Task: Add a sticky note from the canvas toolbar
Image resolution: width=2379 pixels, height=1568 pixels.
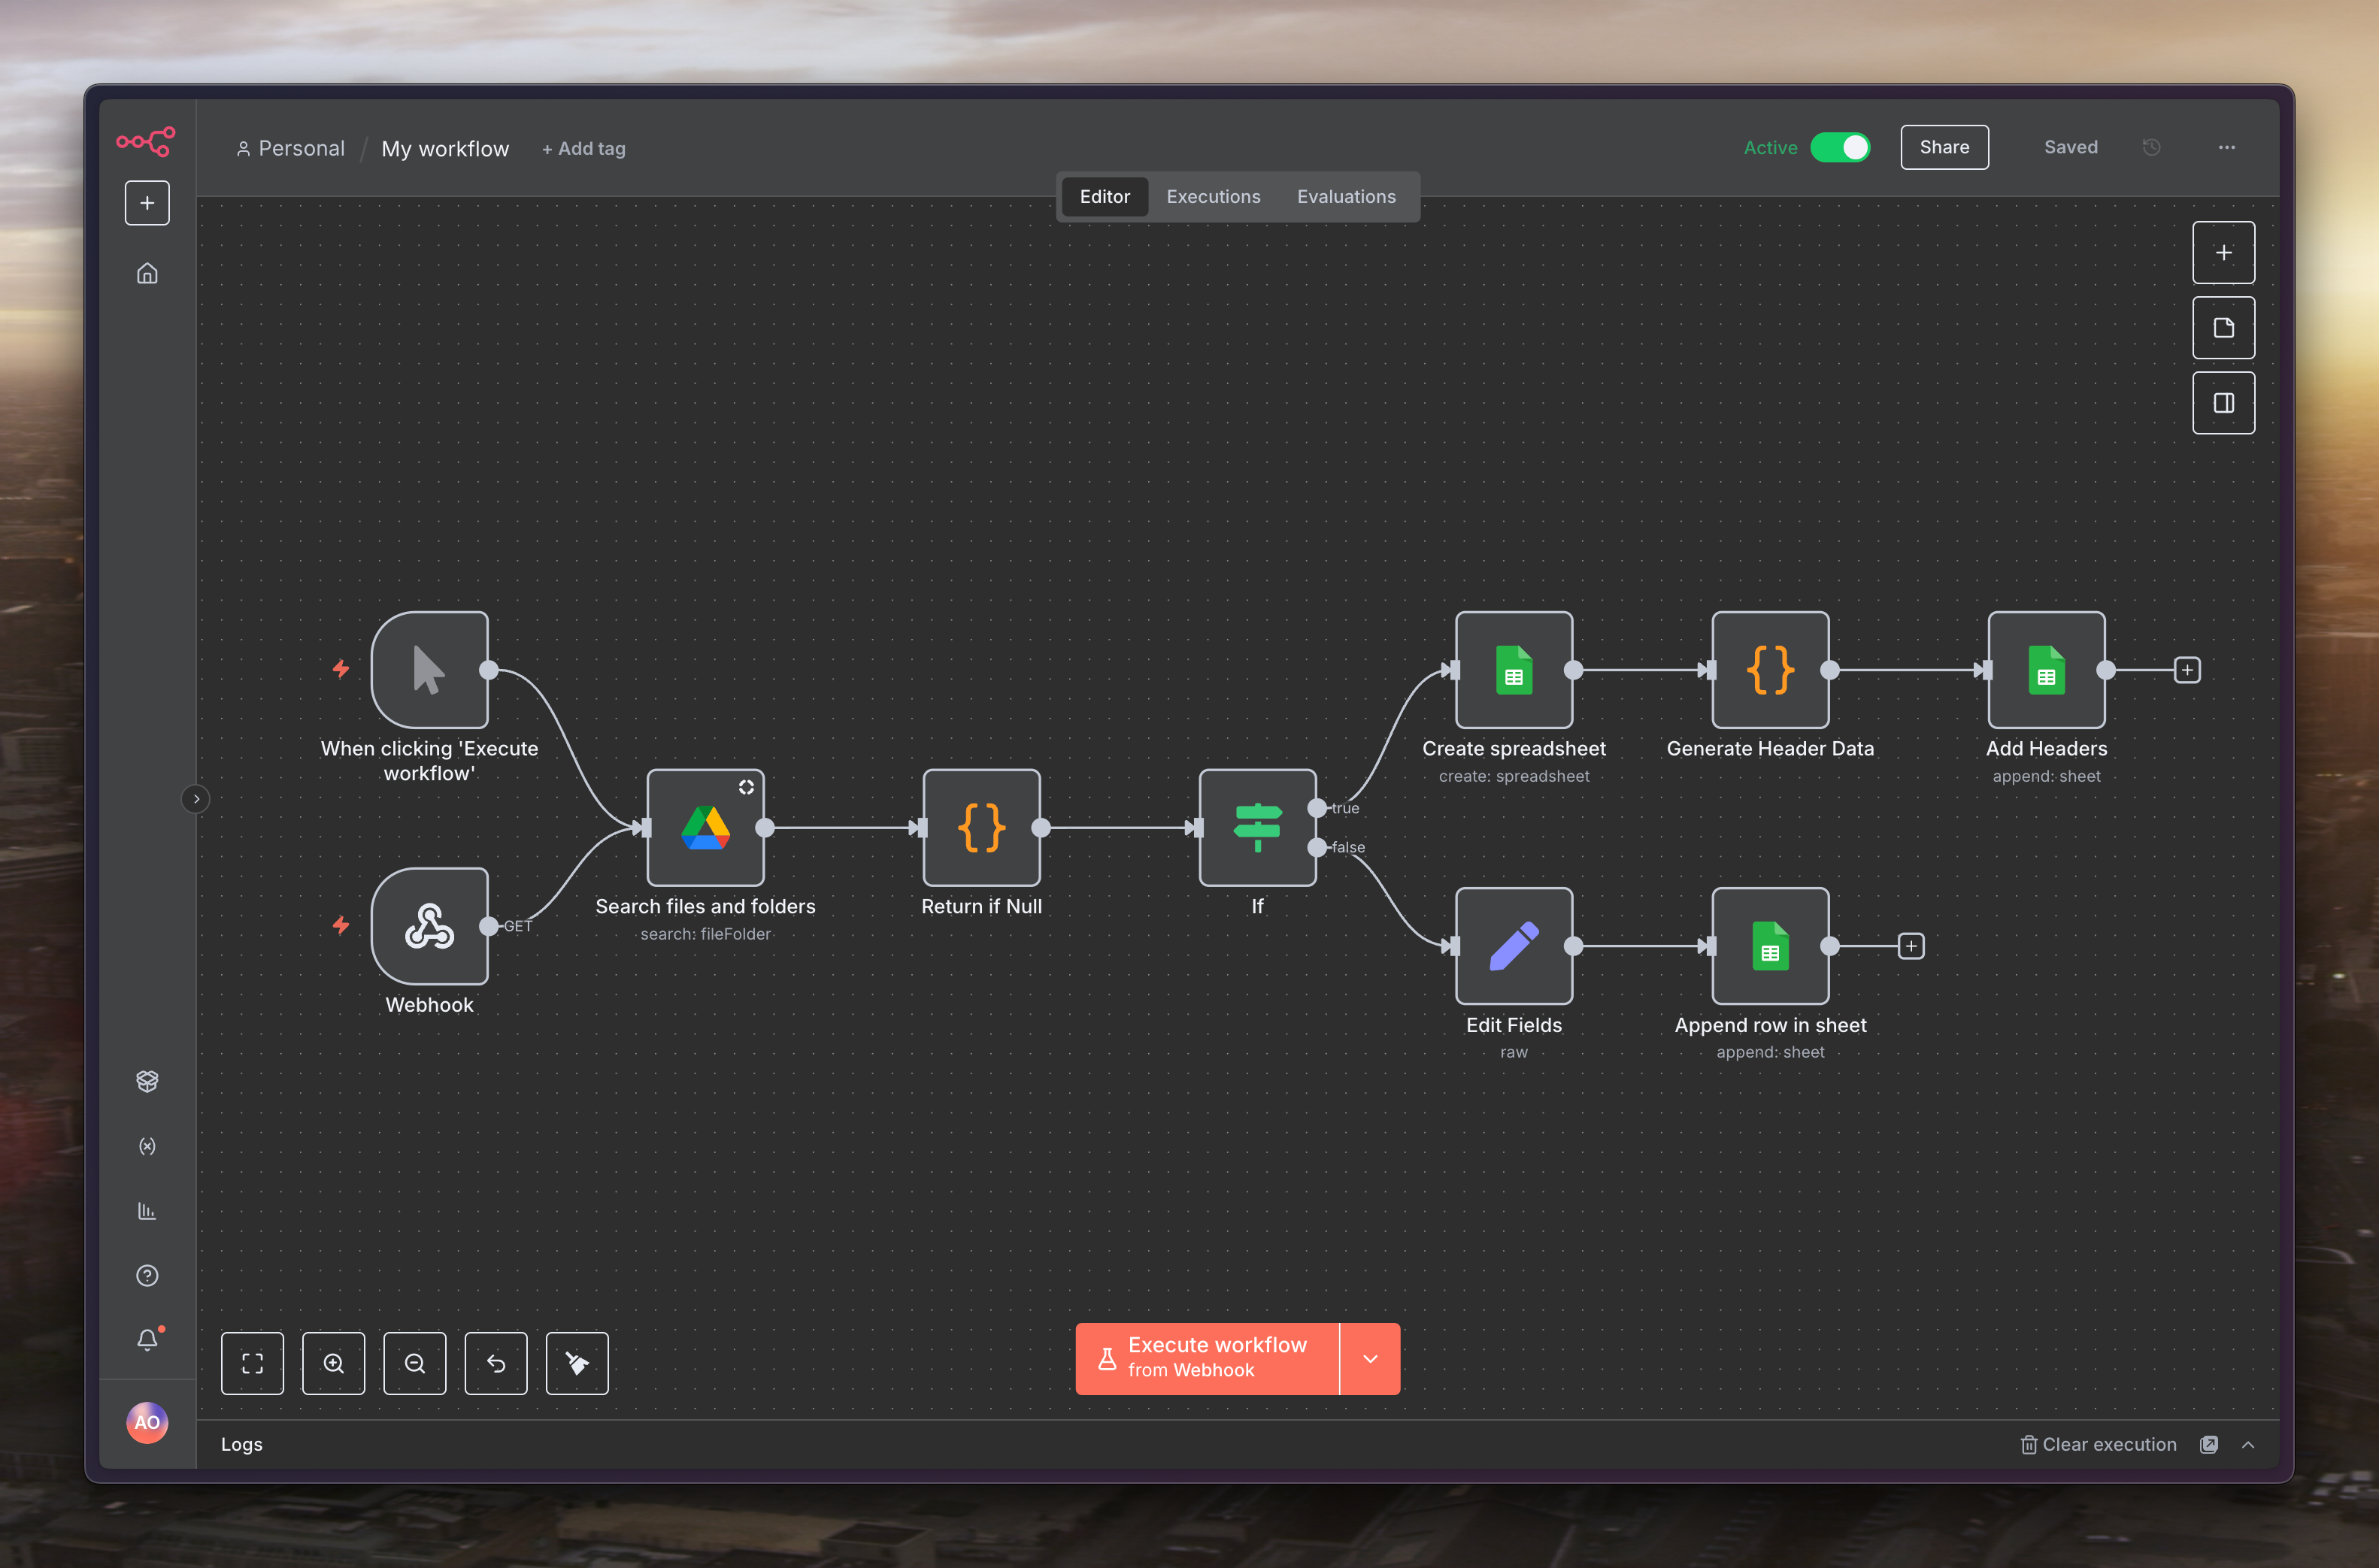Action: tap(2223, 328)
